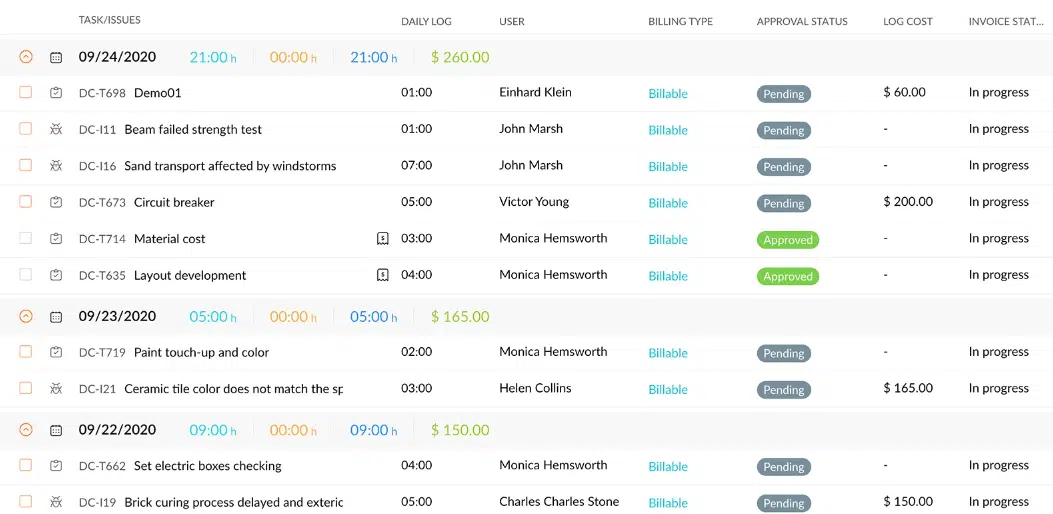Image resolution: width=1053 pixels, height=514 pixels.
Task: Click the calendar icon beside 09/24/2020
Action: (x=56, y=58)
